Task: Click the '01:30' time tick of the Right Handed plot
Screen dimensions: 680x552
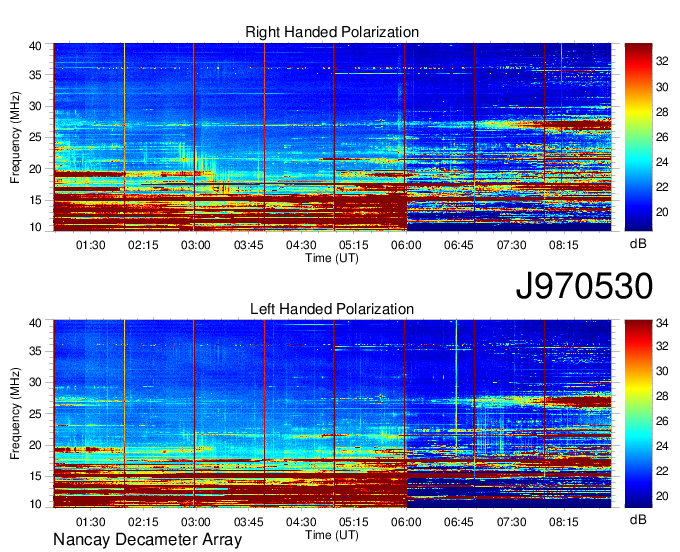Action: coord(90,245)
